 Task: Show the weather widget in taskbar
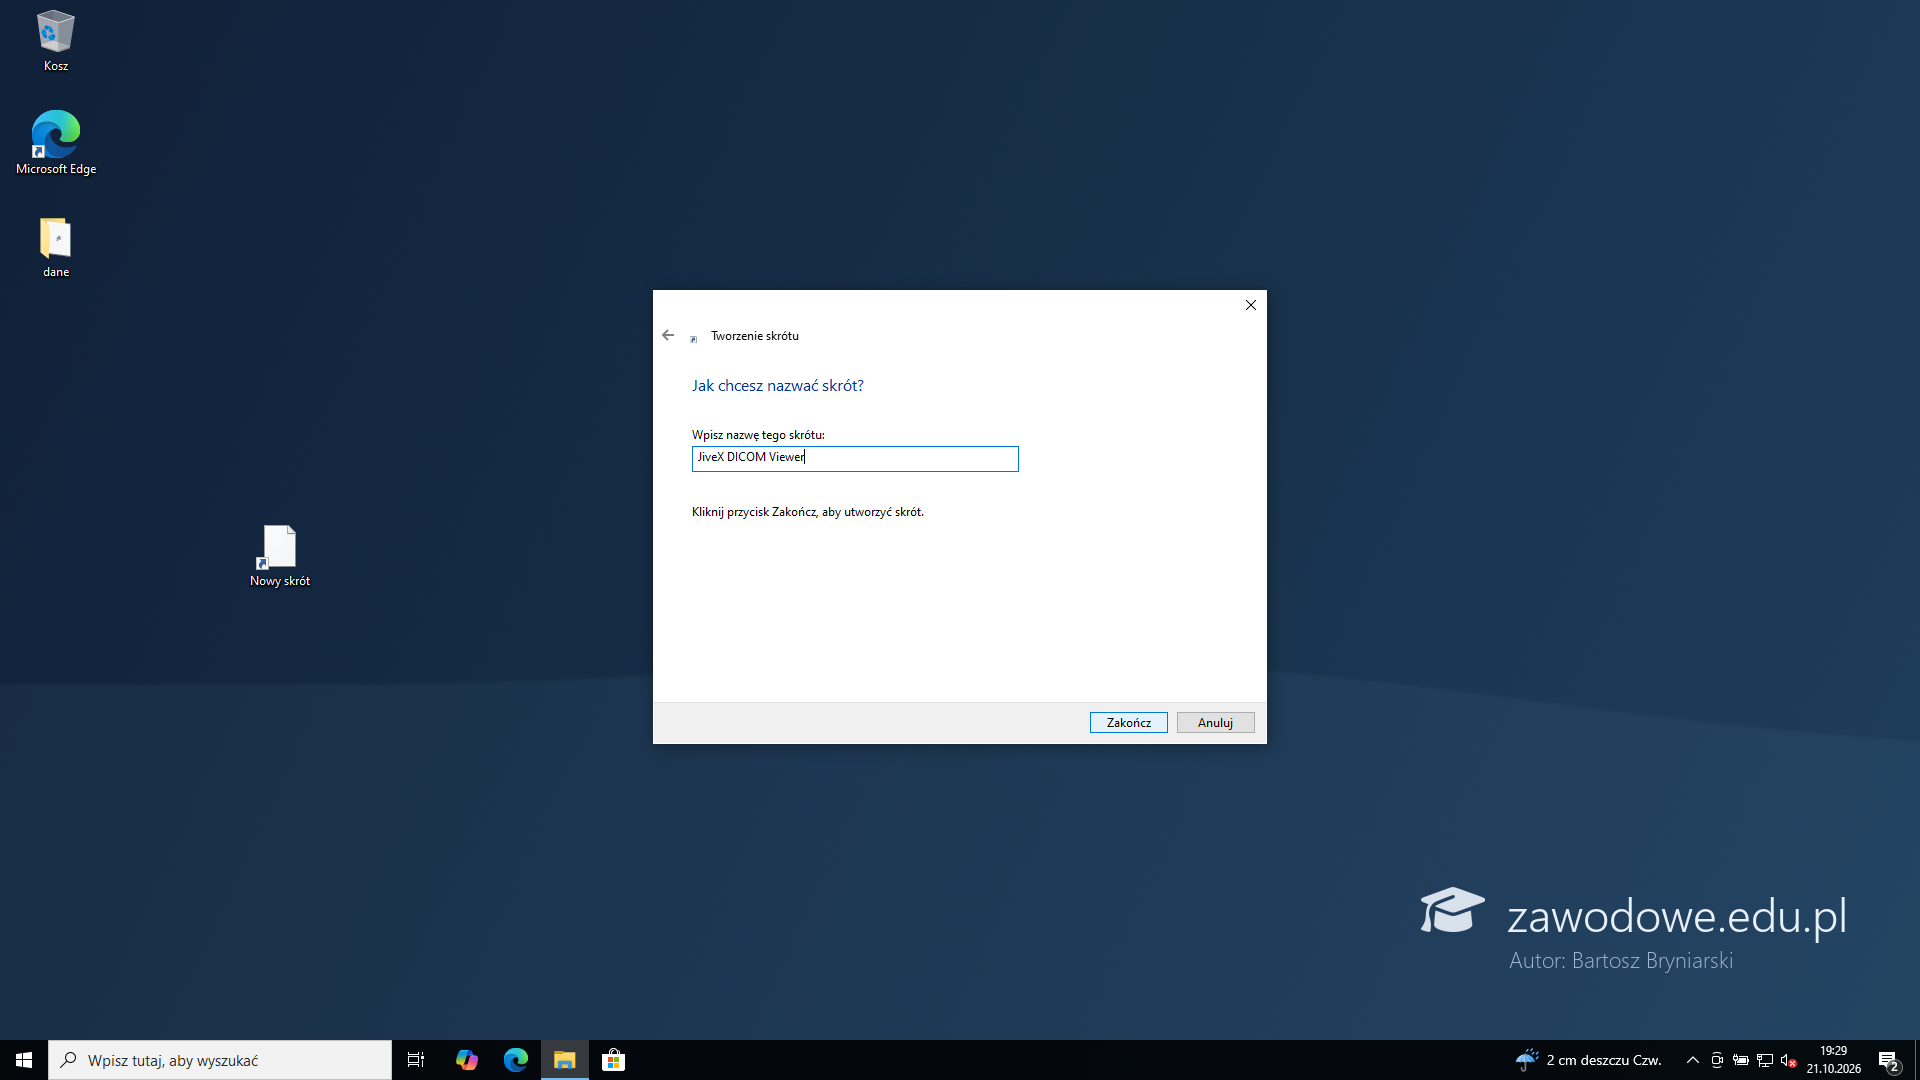[x=1588, y=1060]
